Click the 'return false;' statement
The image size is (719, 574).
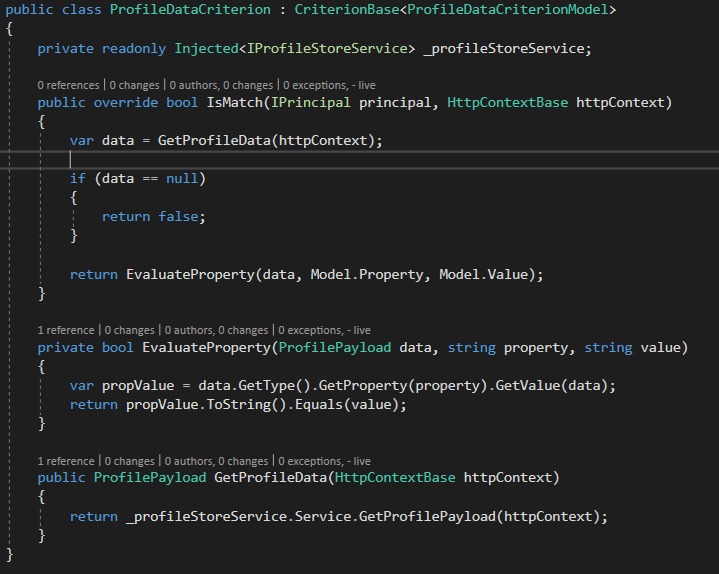click(x=154, y=216)
